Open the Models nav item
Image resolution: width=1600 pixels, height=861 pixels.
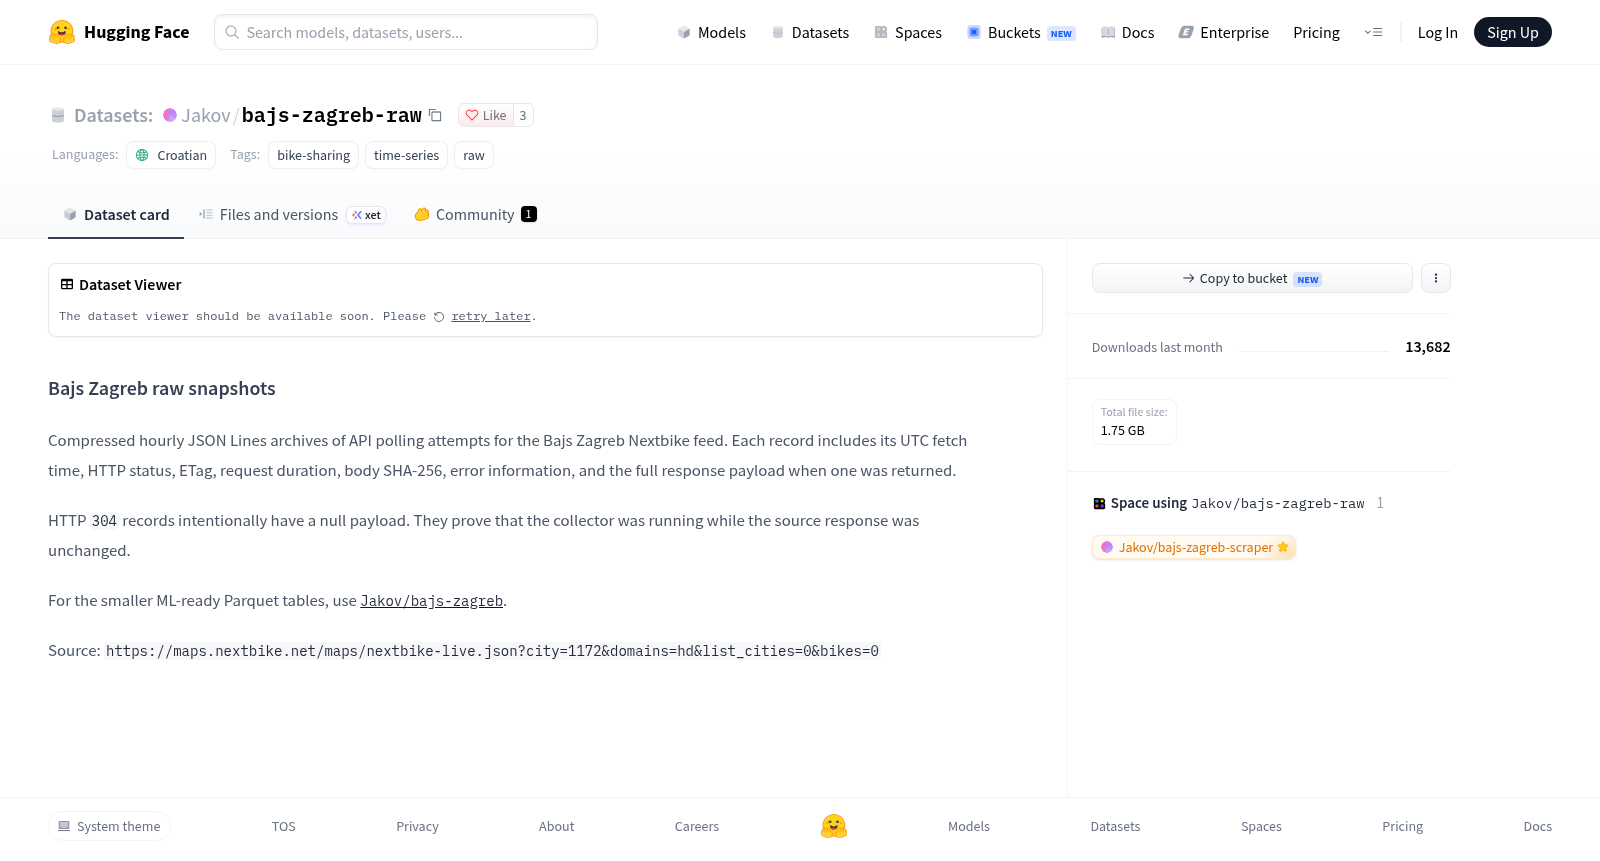tap(712, 32)
